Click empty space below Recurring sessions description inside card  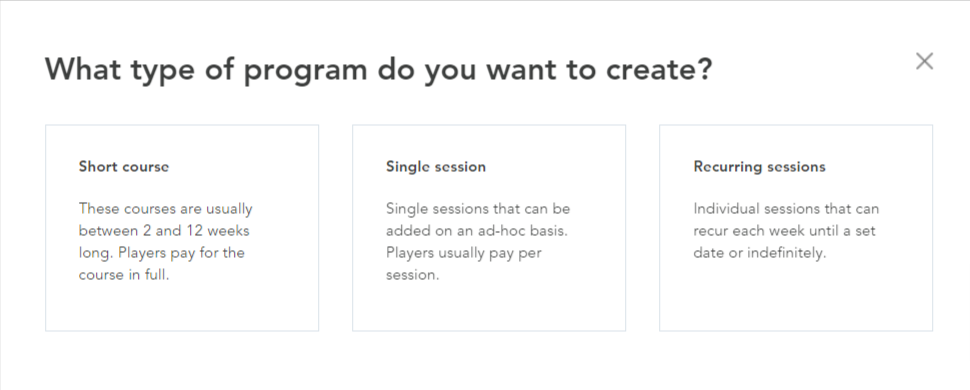pos(796,297)
